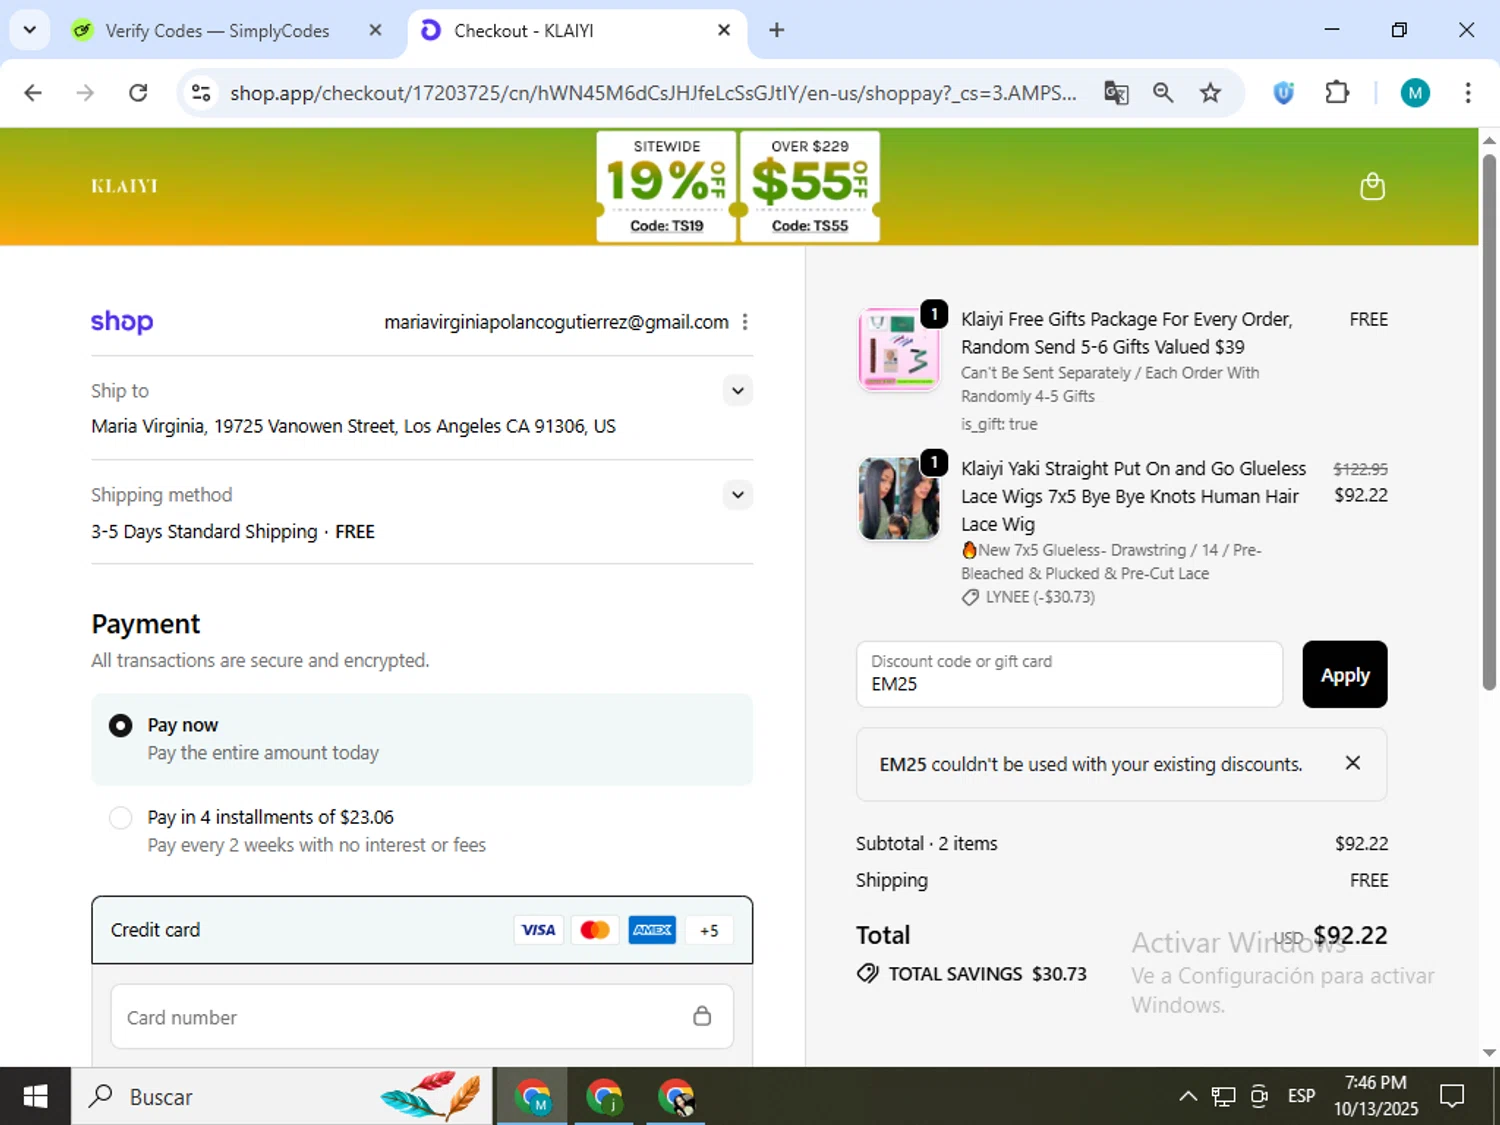The image size is (1500, 1125).
Task: Click the shop.app URL address bar
Action: (653, 93)
